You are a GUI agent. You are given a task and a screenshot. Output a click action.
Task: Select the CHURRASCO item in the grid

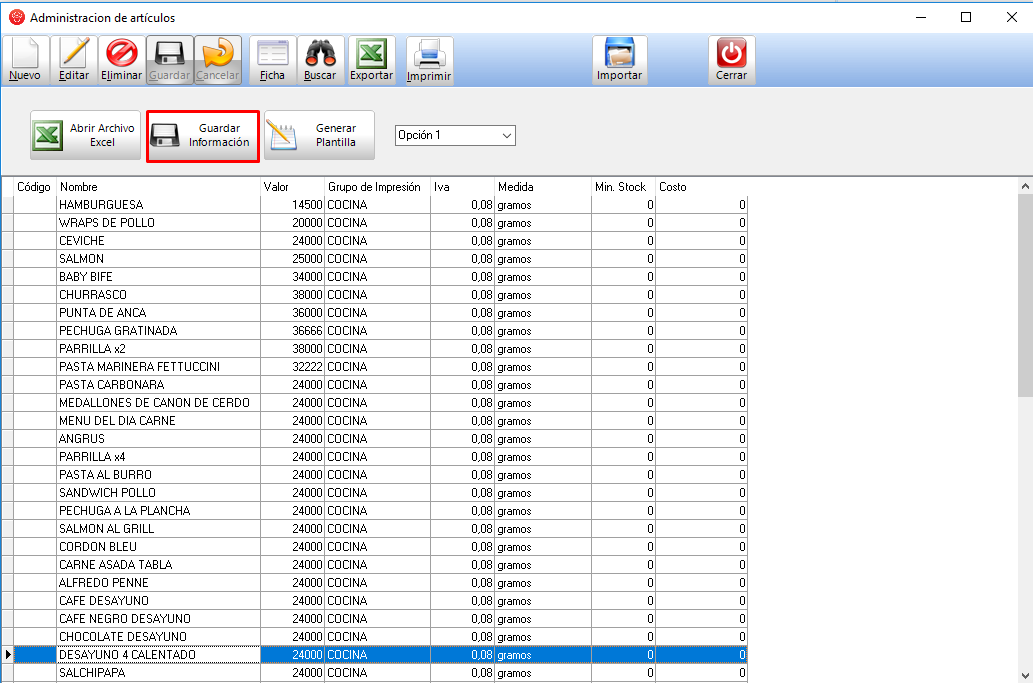click(x=158, y=295)
